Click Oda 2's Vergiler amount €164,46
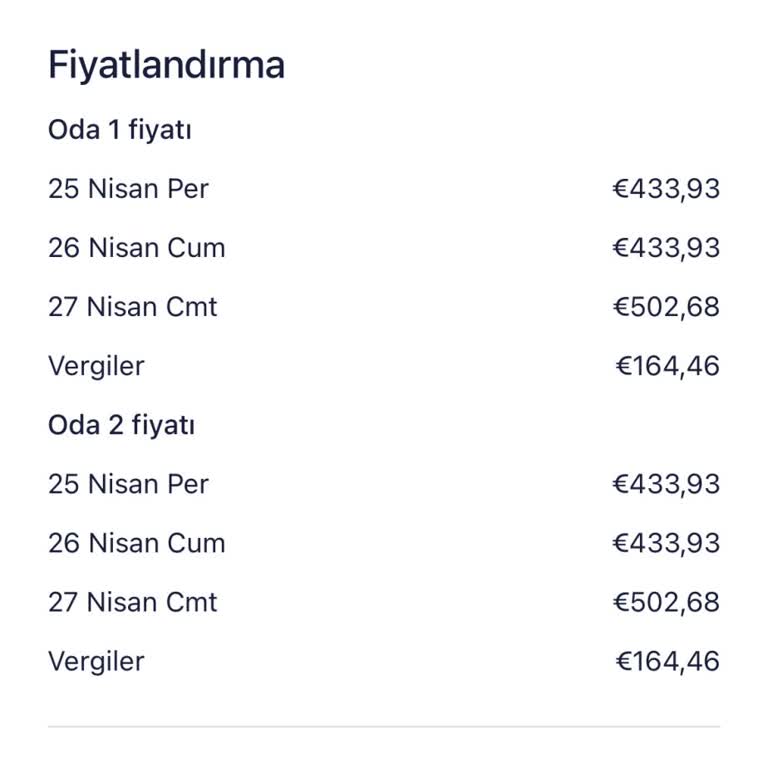Screen dimensions: 768x768 coord(667,661)
